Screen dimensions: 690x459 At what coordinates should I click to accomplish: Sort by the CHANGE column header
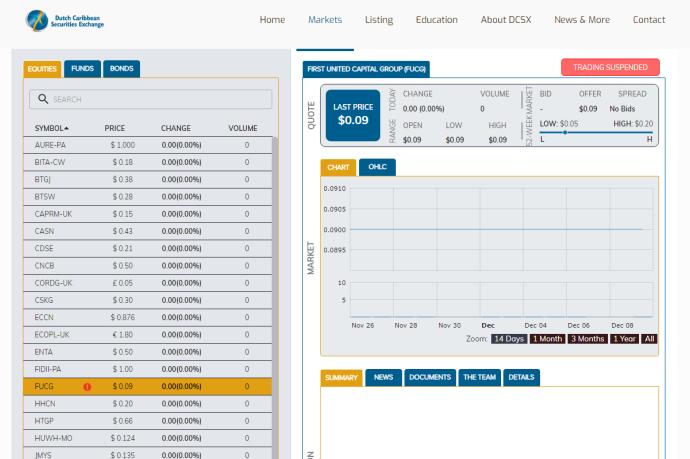pos(176,128)
